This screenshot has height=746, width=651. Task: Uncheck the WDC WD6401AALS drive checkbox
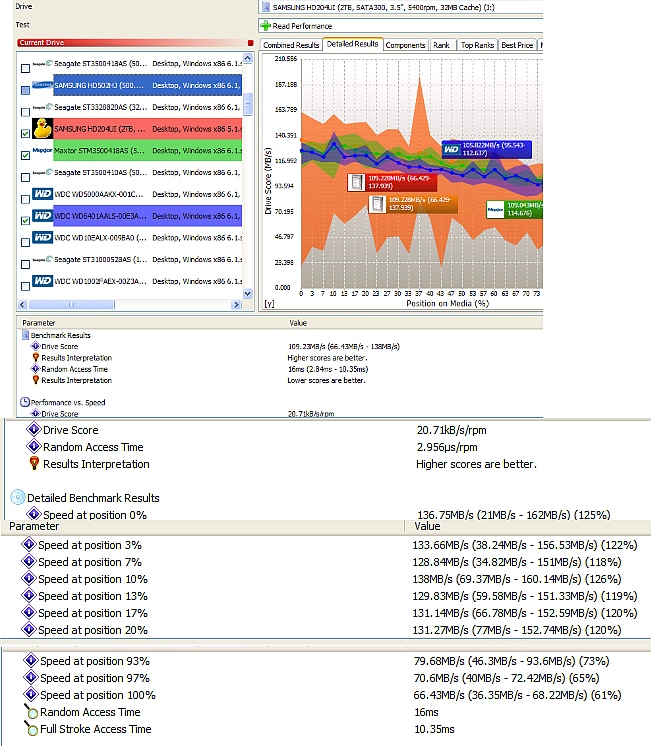click(26, 221)
